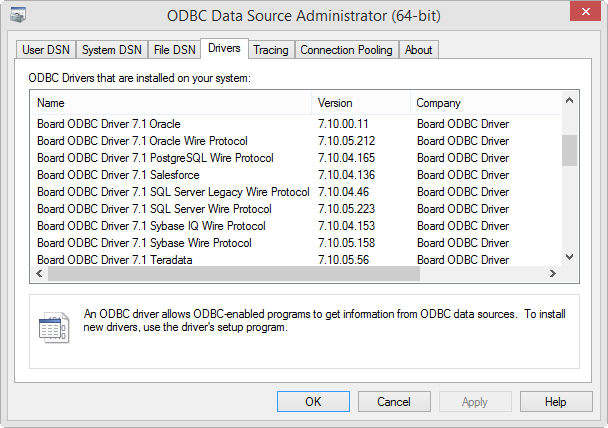Click the horizontal scroll left arrow
Viewport: 608px width, 428px height.
pos(39,273)
